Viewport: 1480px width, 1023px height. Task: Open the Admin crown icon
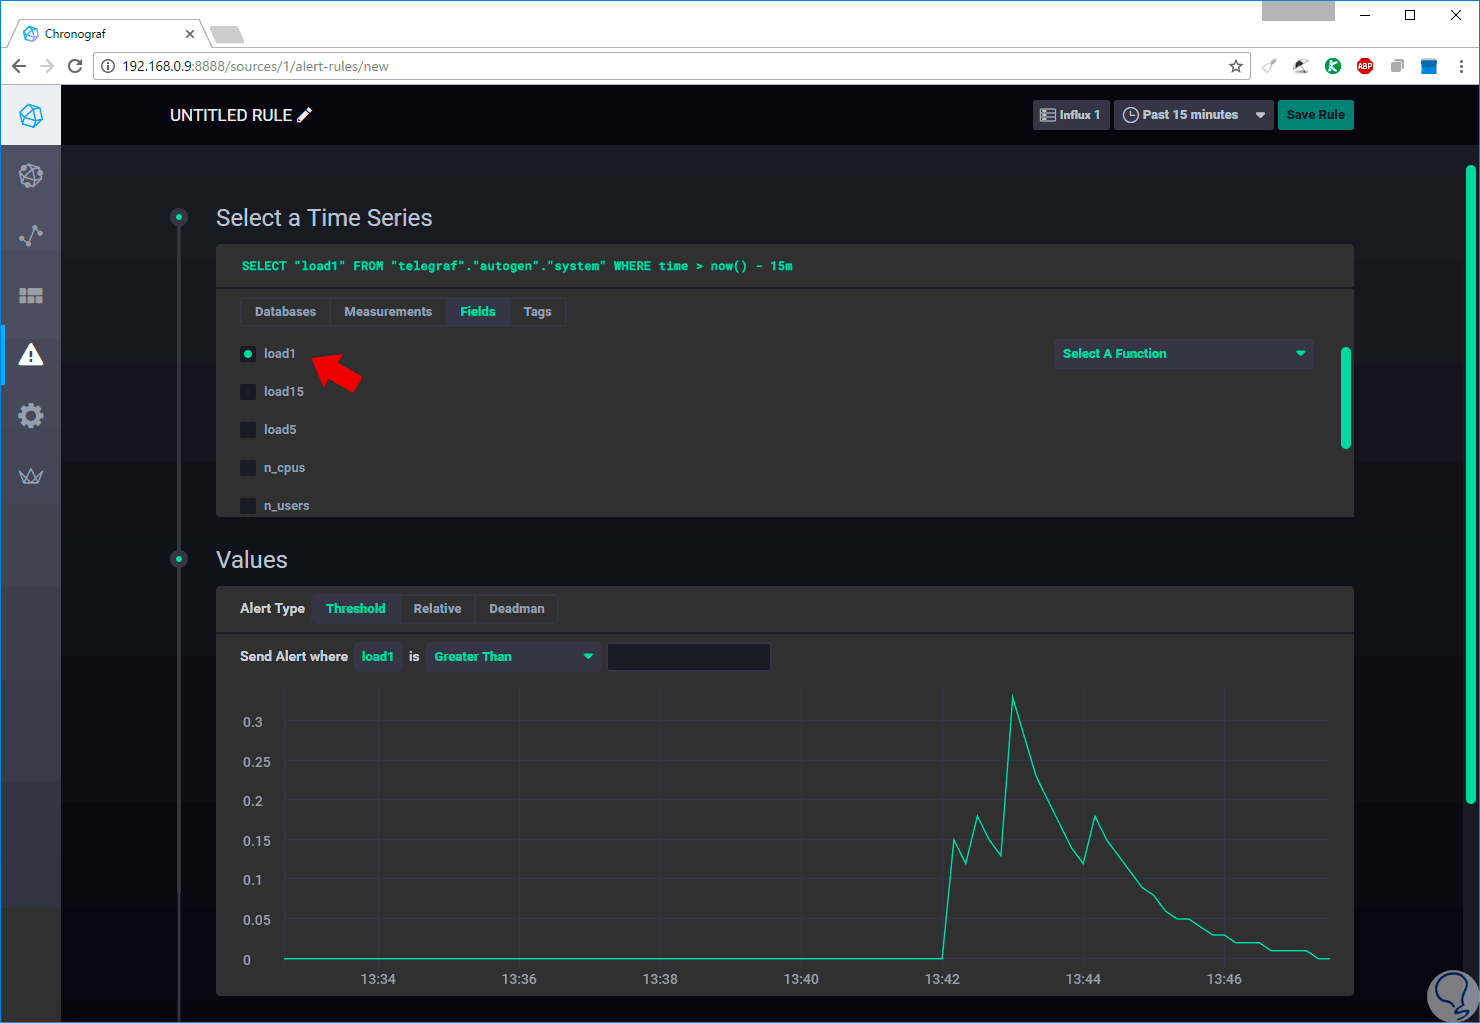coord(31,476)
